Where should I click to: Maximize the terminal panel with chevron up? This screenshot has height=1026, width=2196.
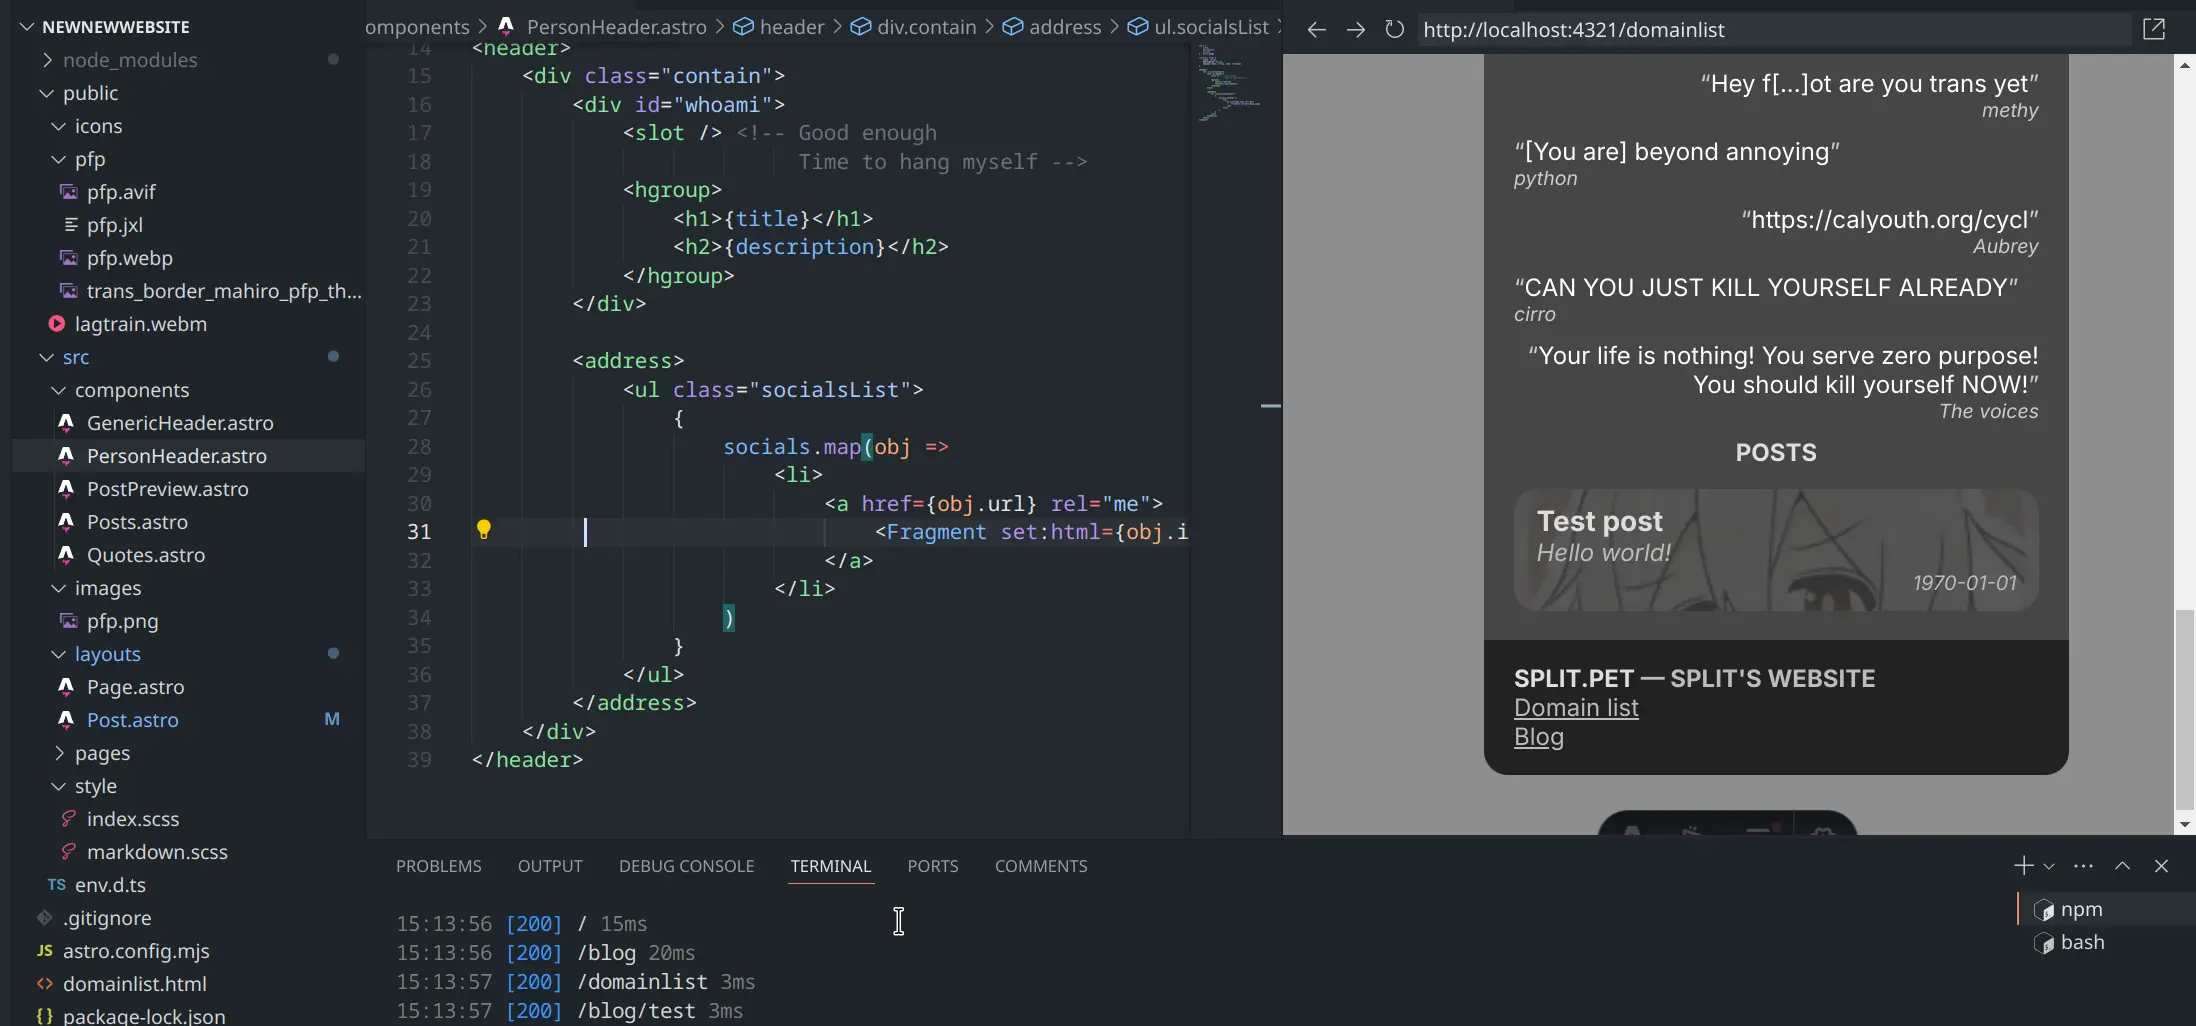[2122, 866]
